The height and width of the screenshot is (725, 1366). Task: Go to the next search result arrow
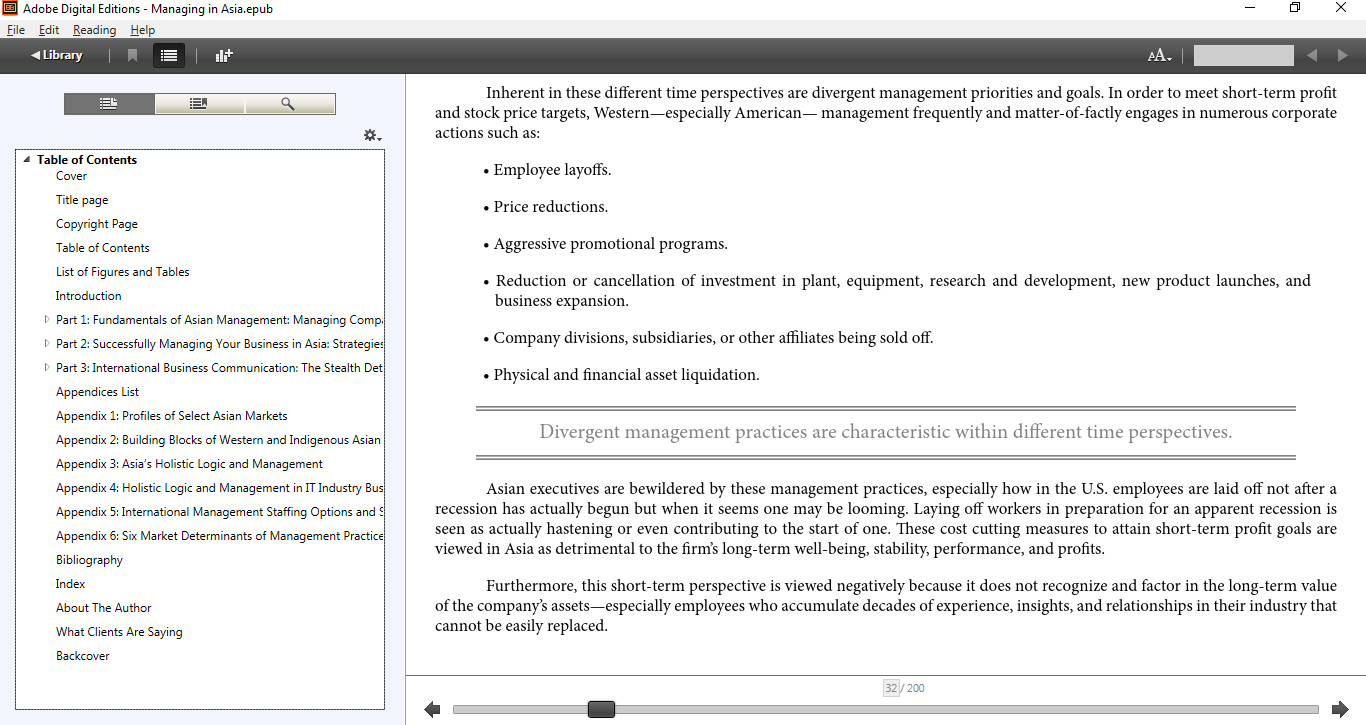point(1343,56)
